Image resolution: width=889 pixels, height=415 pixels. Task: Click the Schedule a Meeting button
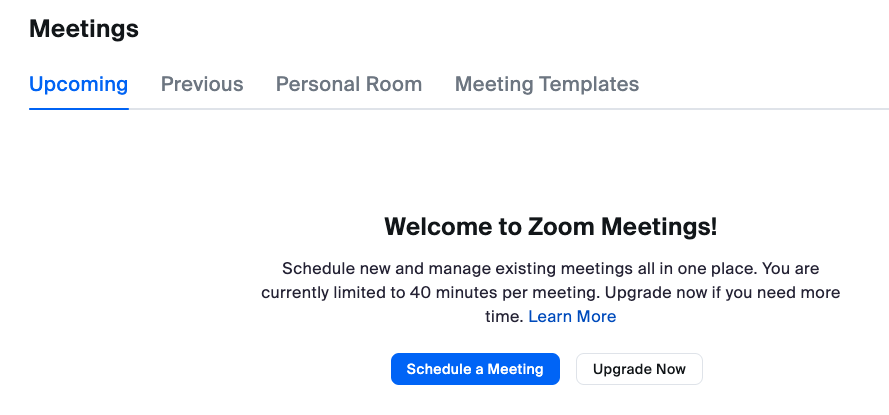[x=475, y=369]
